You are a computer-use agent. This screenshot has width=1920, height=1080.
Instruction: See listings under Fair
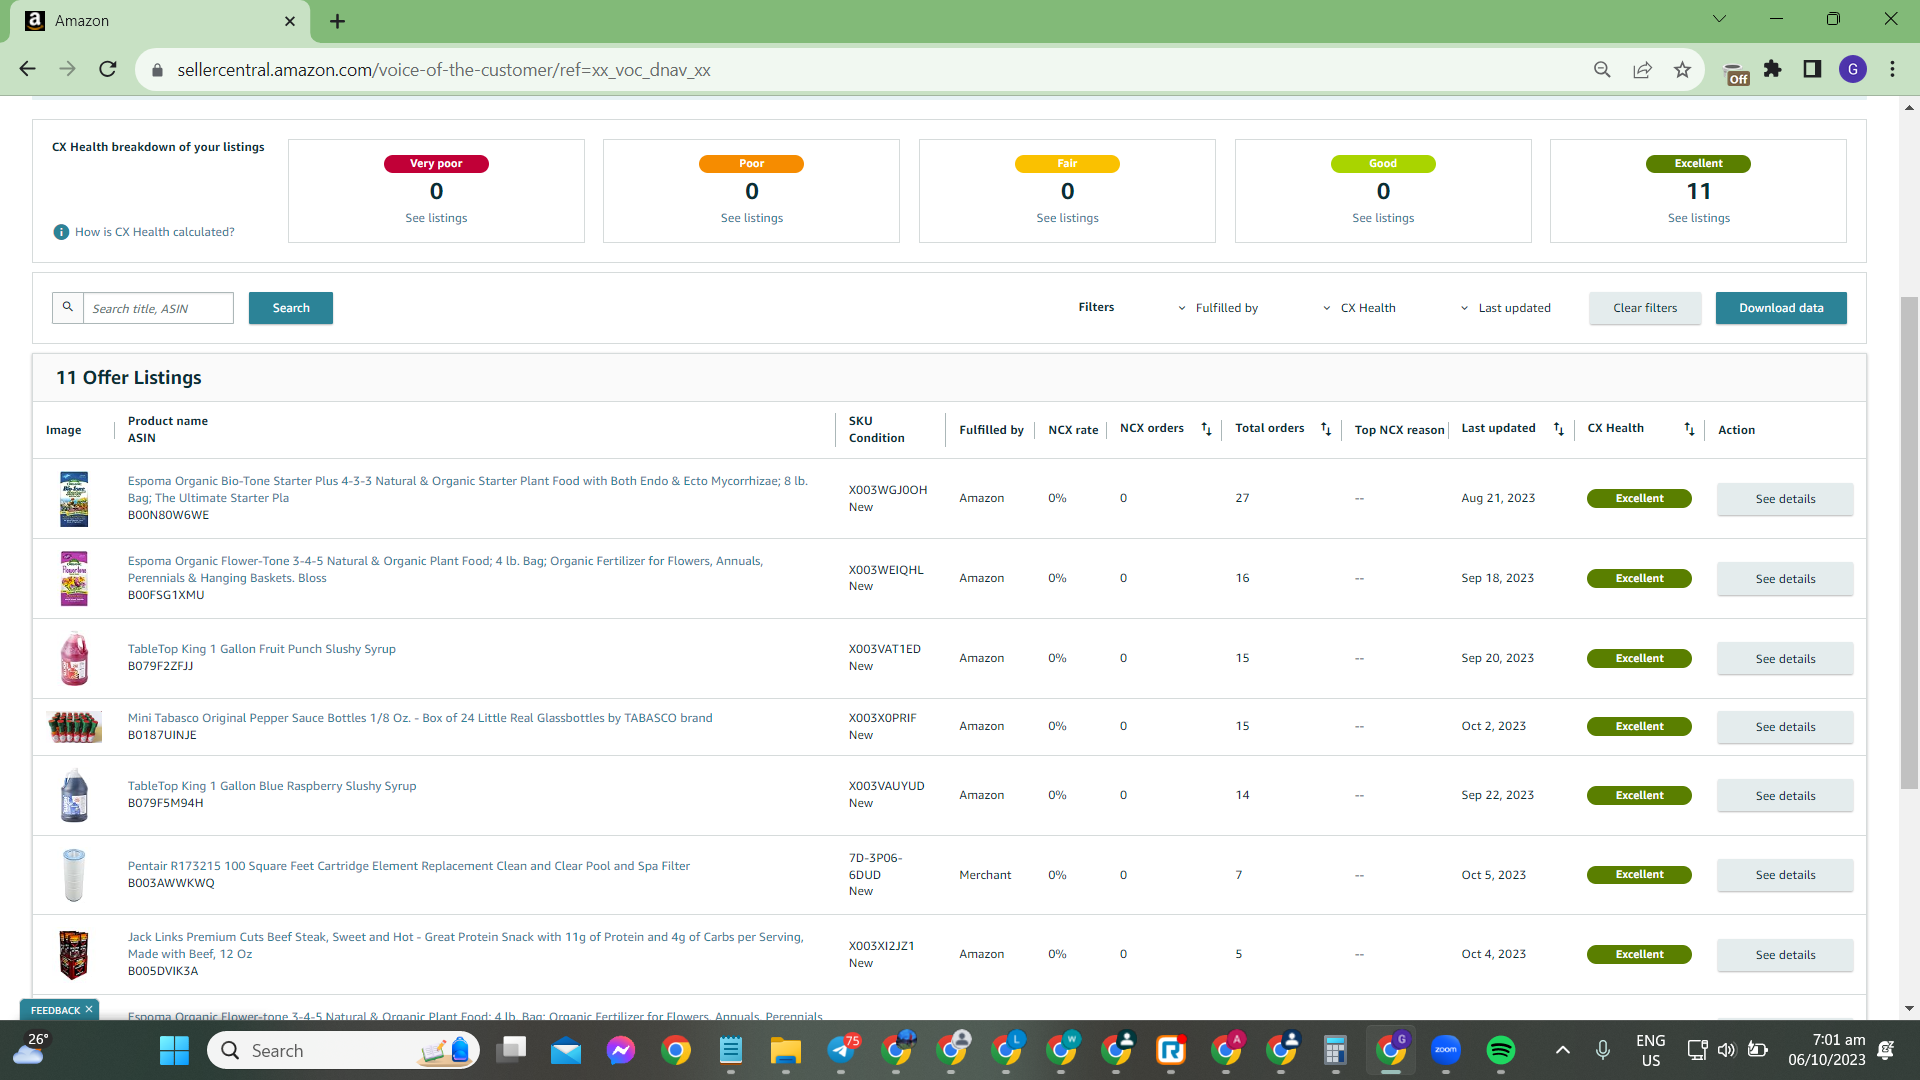1067,218
